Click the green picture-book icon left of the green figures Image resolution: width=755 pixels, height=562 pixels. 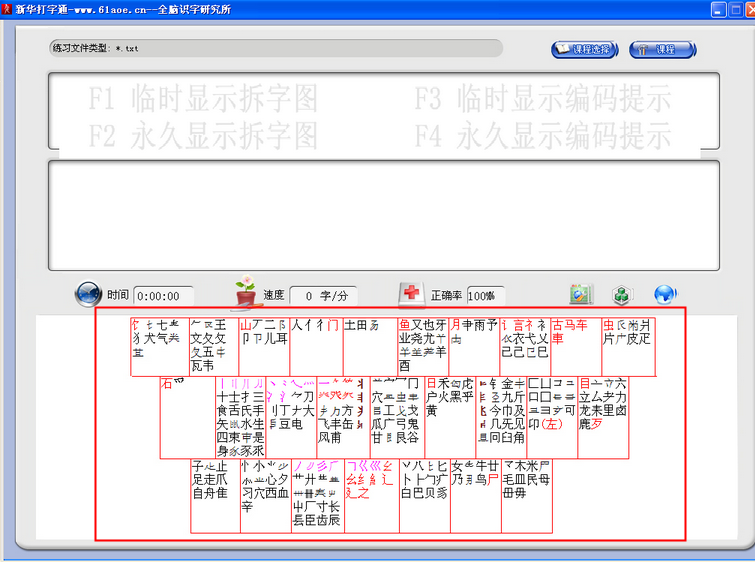pyautogui.click(x=581, y=294)
